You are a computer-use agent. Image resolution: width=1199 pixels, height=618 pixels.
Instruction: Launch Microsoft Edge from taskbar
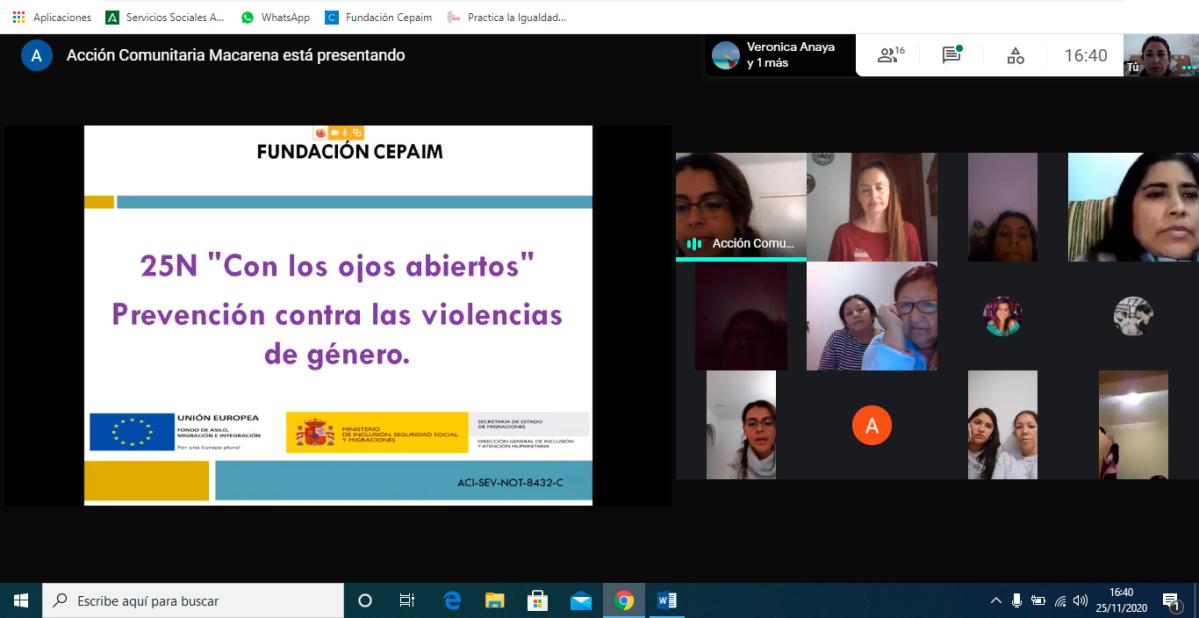(453, 600)
